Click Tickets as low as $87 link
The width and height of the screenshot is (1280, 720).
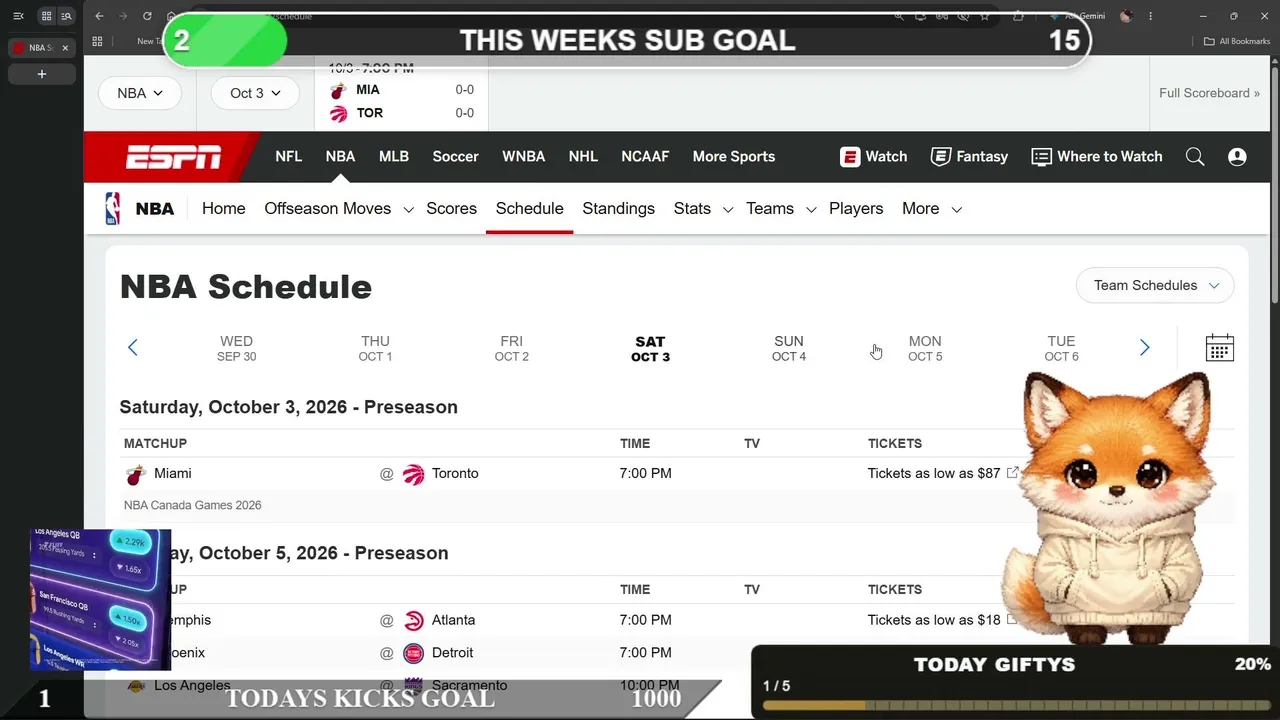click(x=934, y=473)
